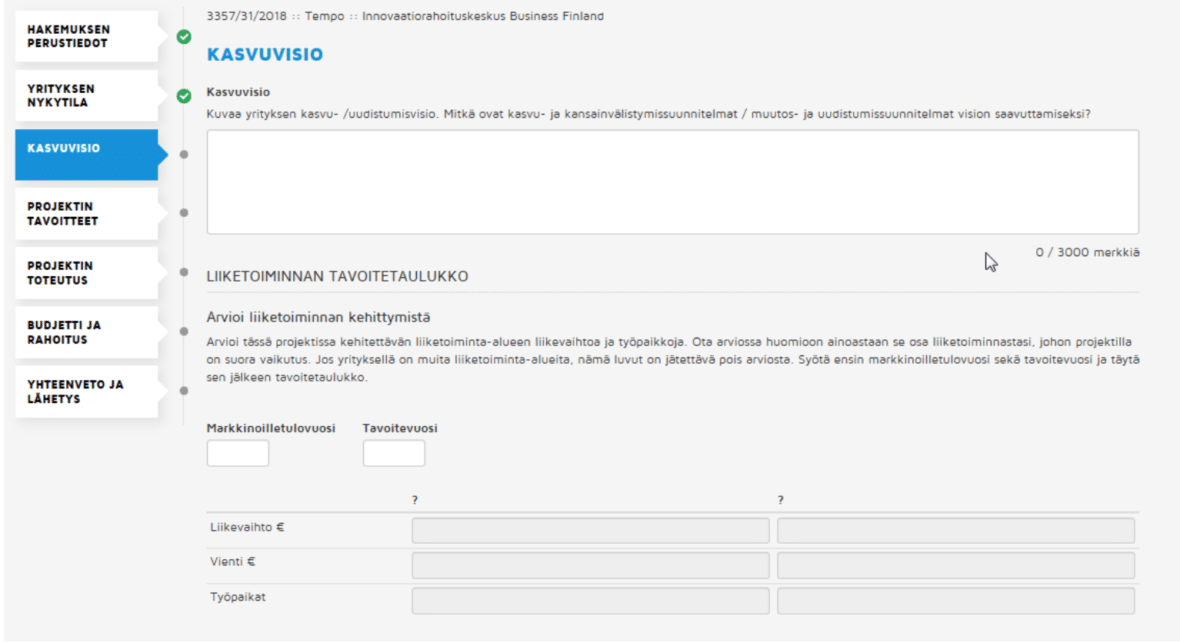Viewport: 1180px width, 643px height.
Task: Click the Työpaikat row label
Action: 238,597
